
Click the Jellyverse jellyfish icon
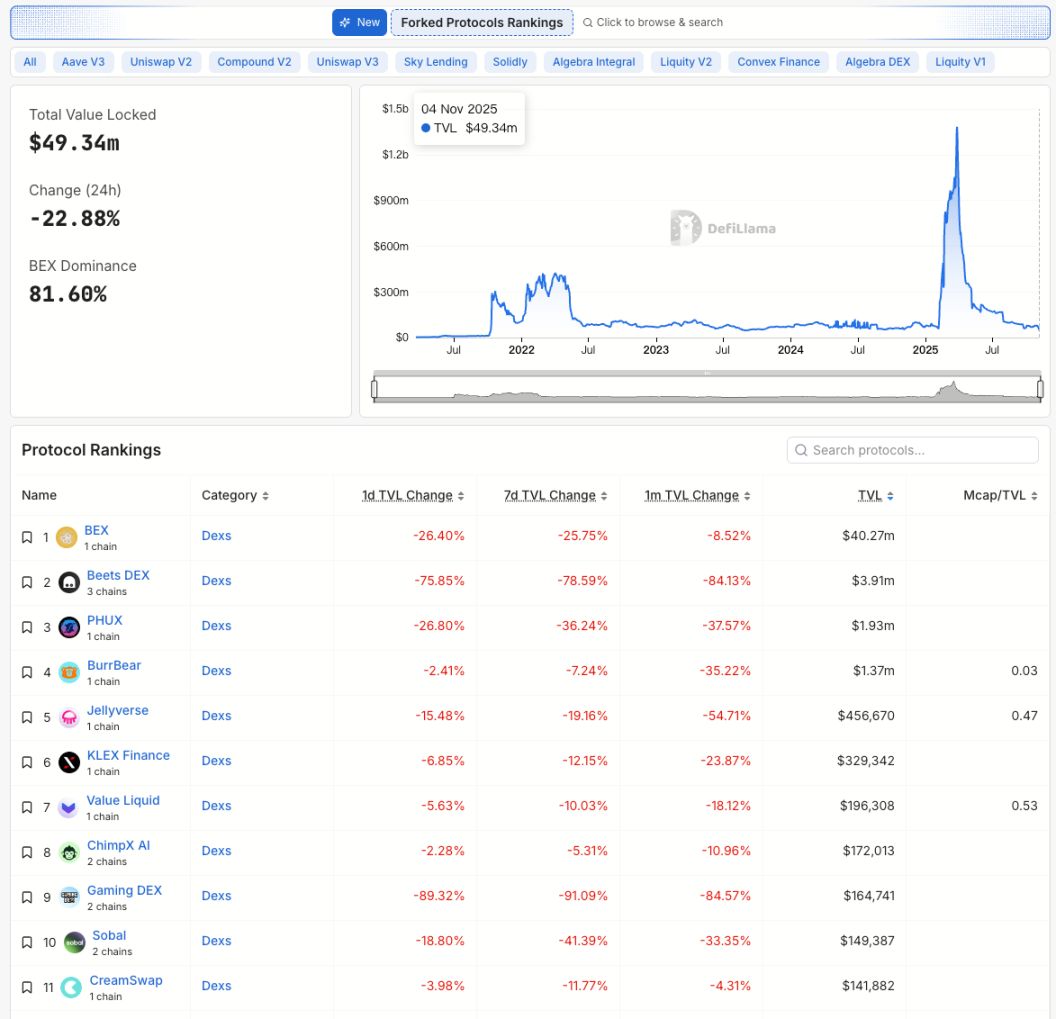(67, 716)
